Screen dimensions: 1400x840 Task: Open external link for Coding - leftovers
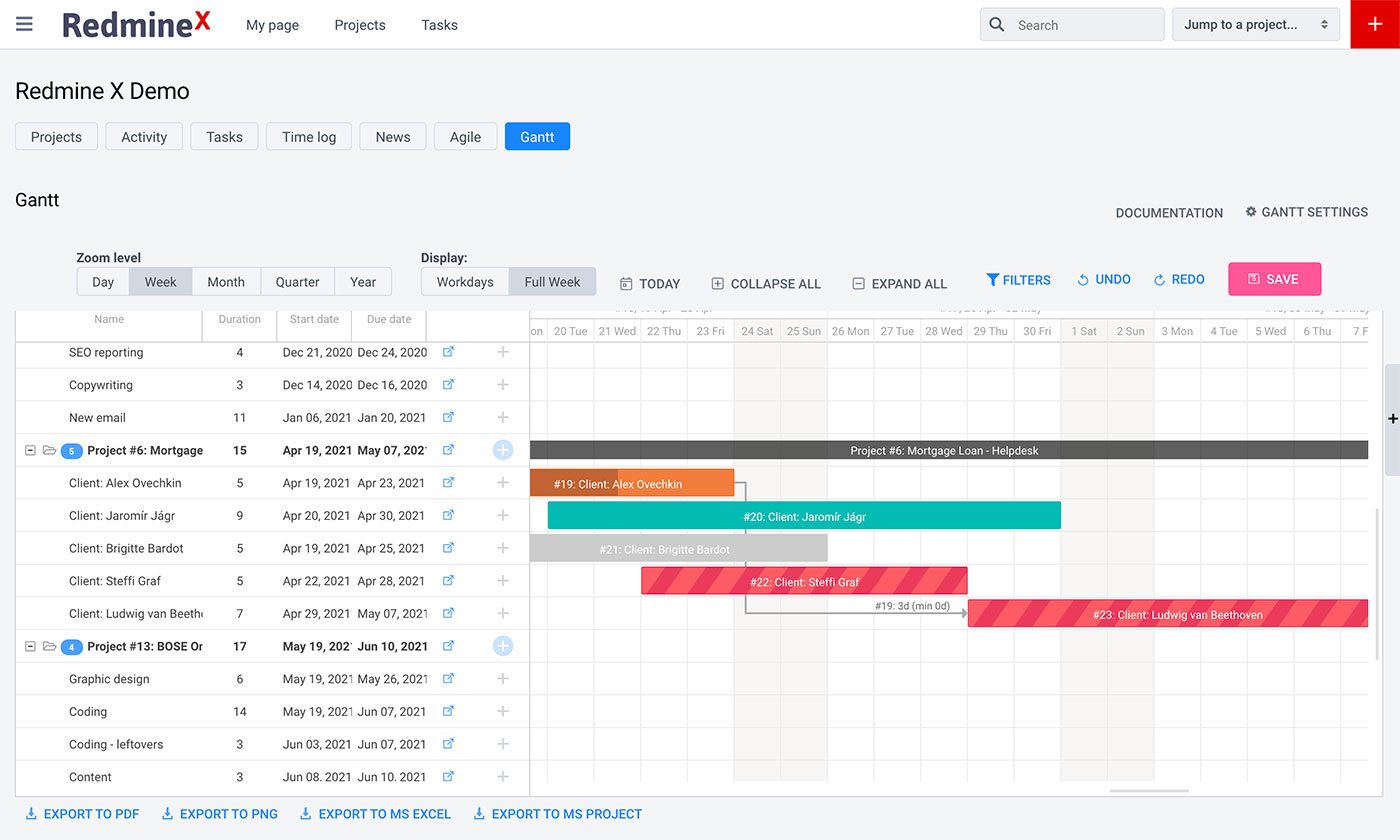448,744
